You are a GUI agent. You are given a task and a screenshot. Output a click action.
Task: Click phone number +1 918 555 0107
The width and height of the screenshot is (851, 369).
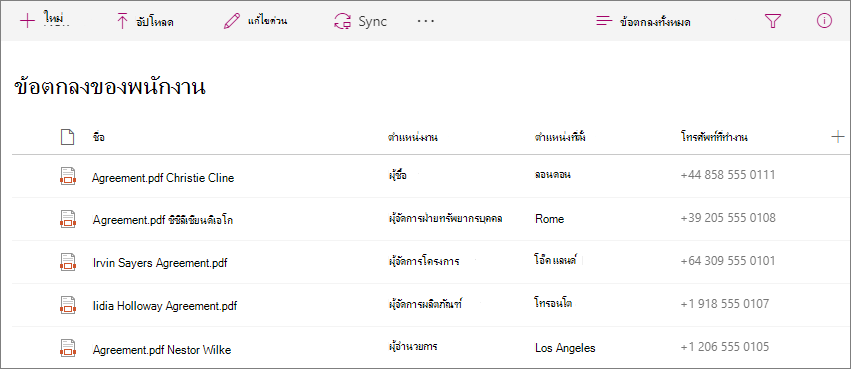[725, 303]
